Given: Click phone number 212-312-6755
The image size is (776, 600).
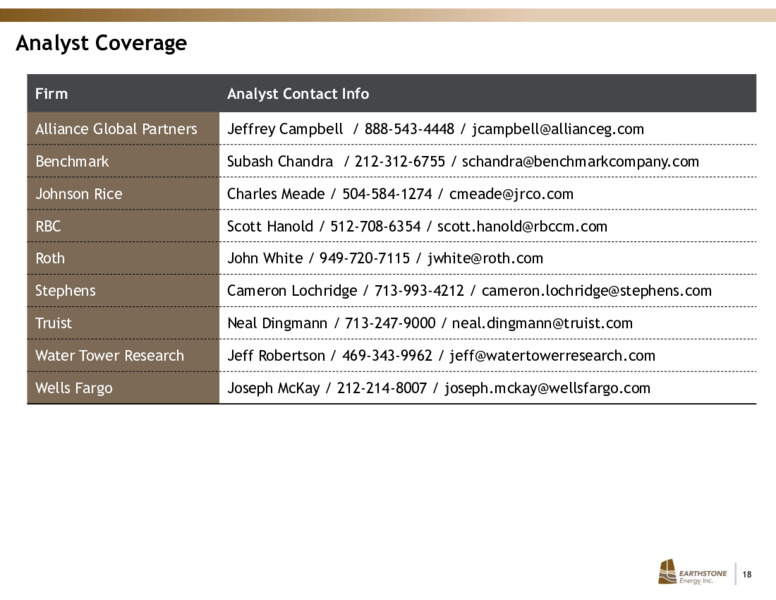Looking at the screenshot, I should point(400,161).
